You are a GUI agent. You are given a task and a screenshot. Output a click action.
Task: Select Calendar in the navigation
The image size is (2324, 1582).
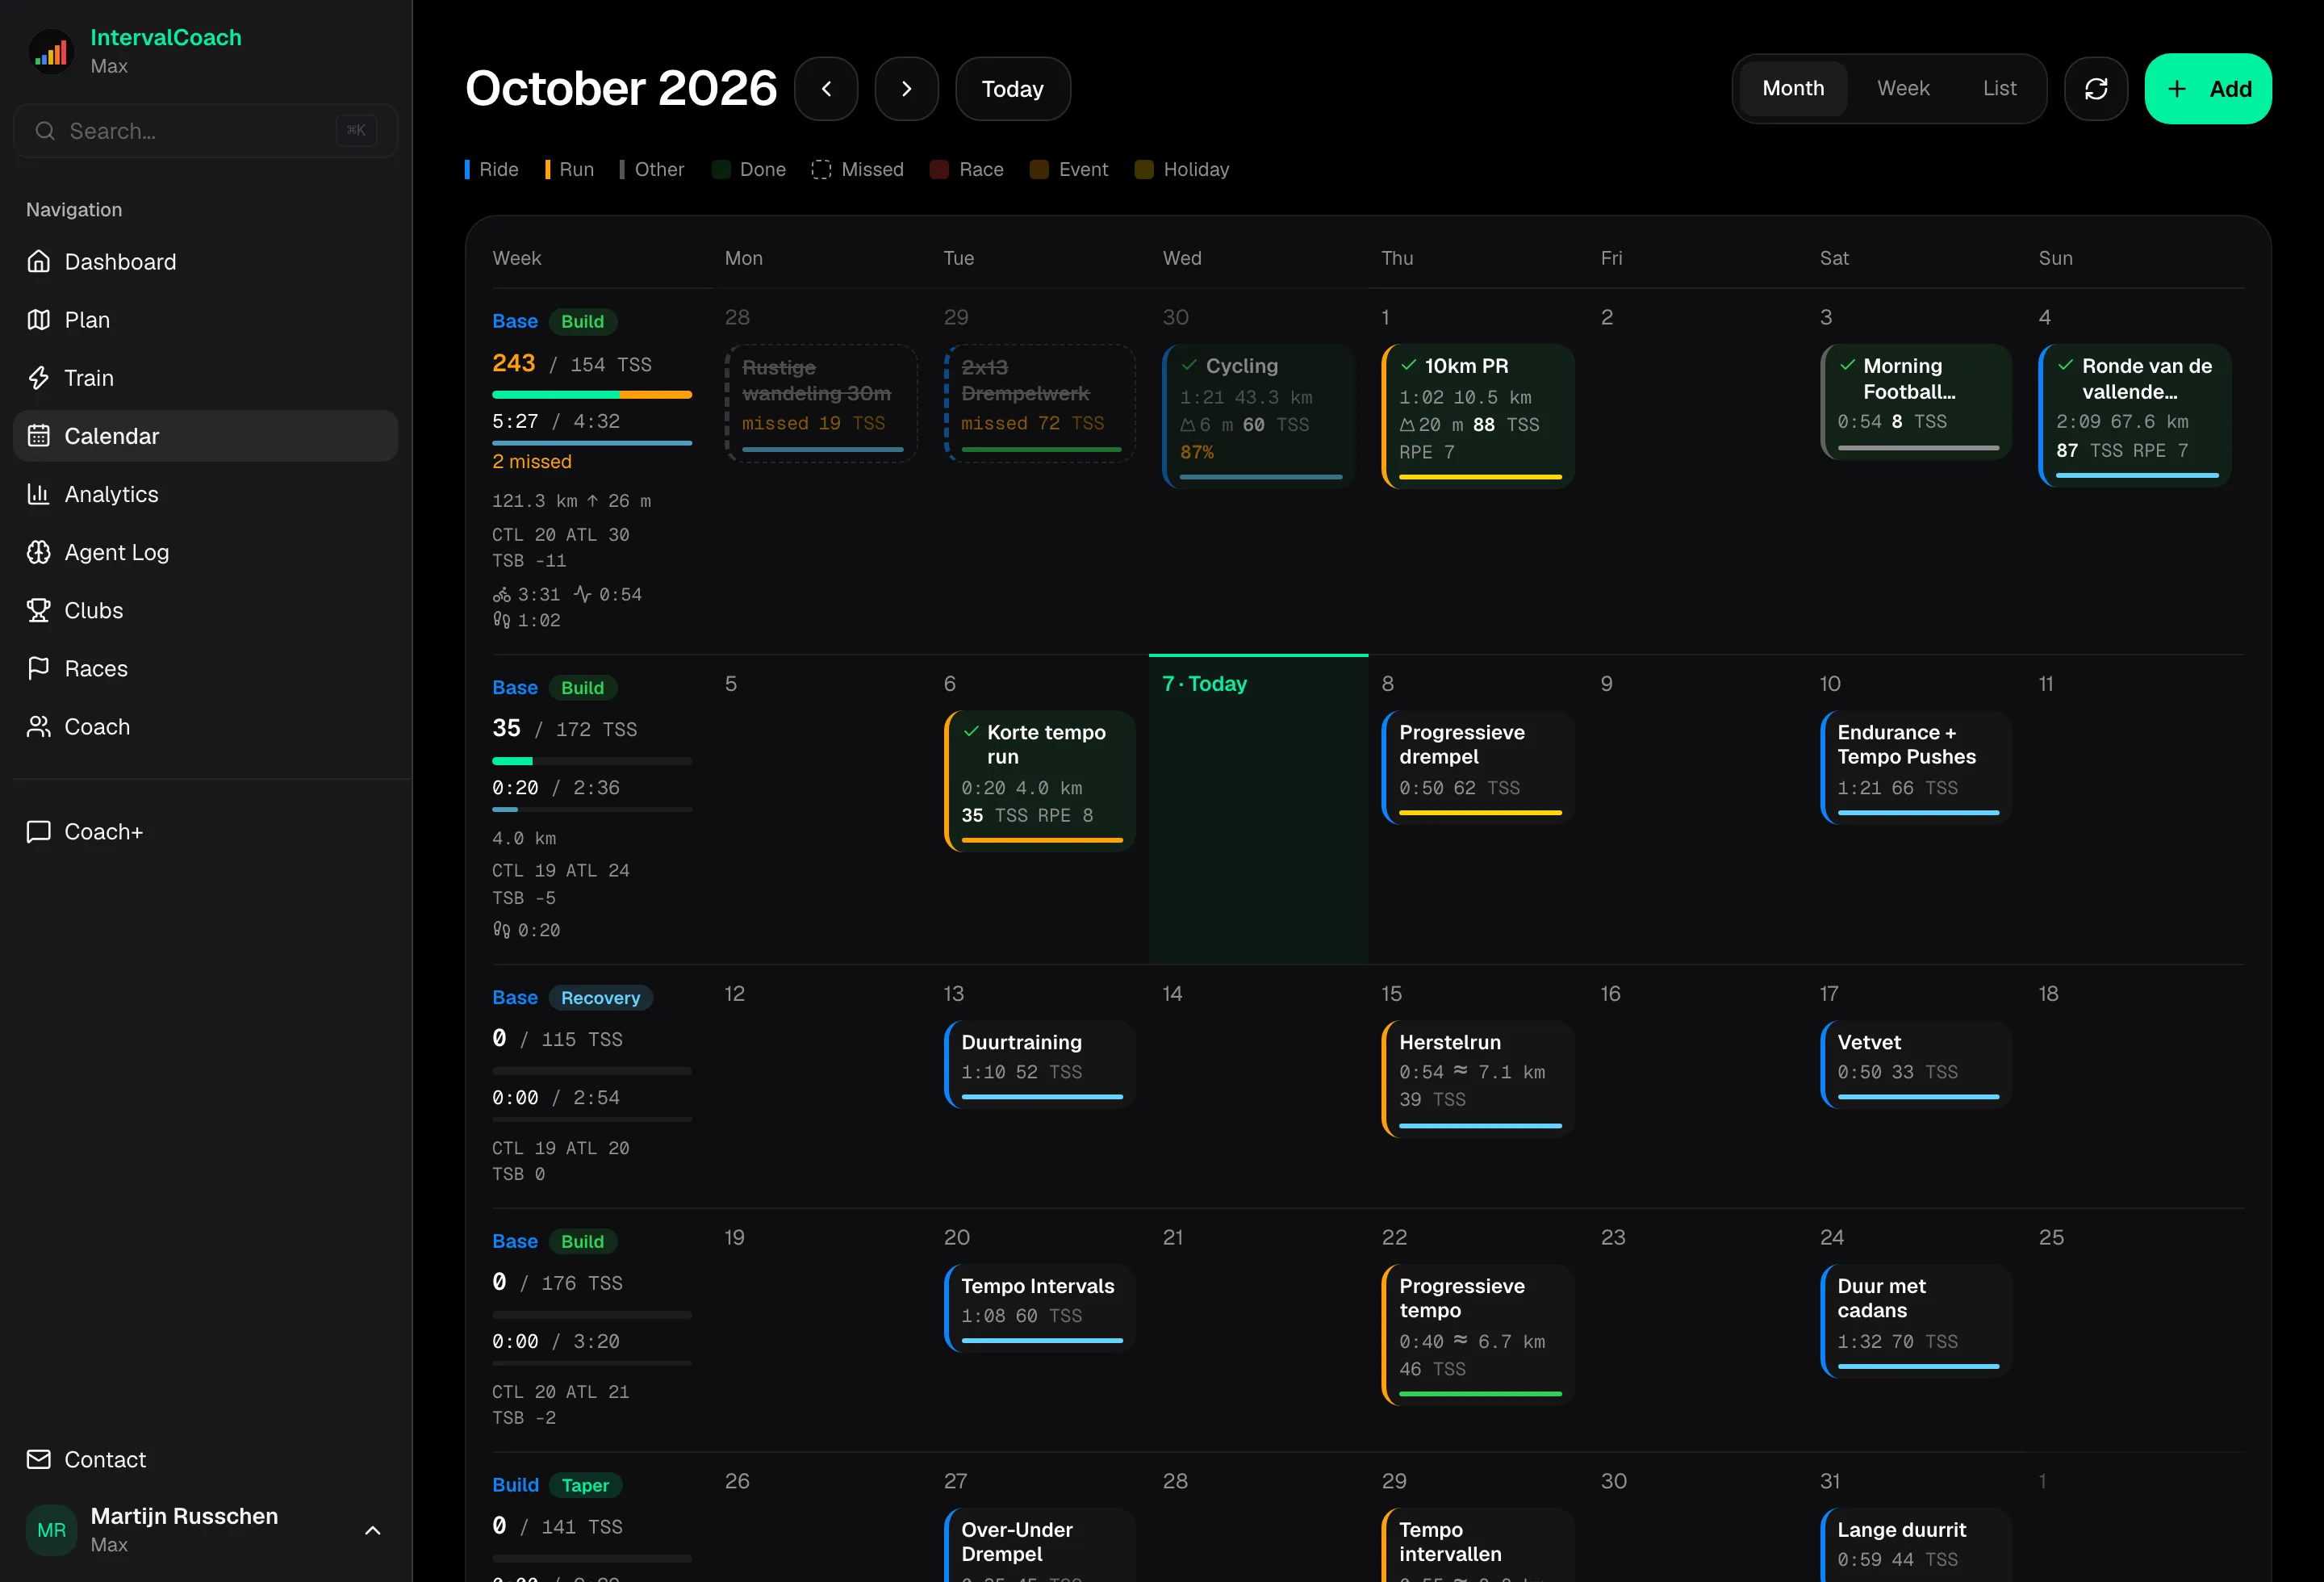click(x=206, y=436)
